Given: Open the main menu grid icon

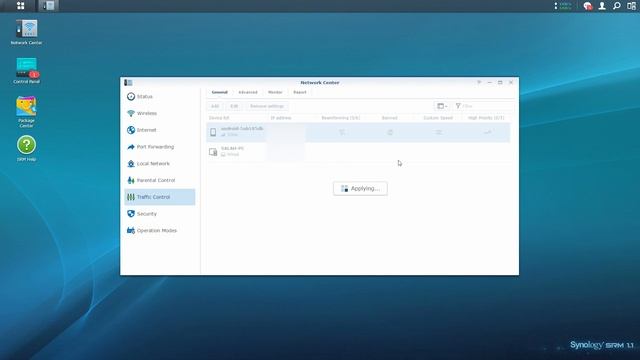Looking at the screenshot, I should [x=20, y=6].
